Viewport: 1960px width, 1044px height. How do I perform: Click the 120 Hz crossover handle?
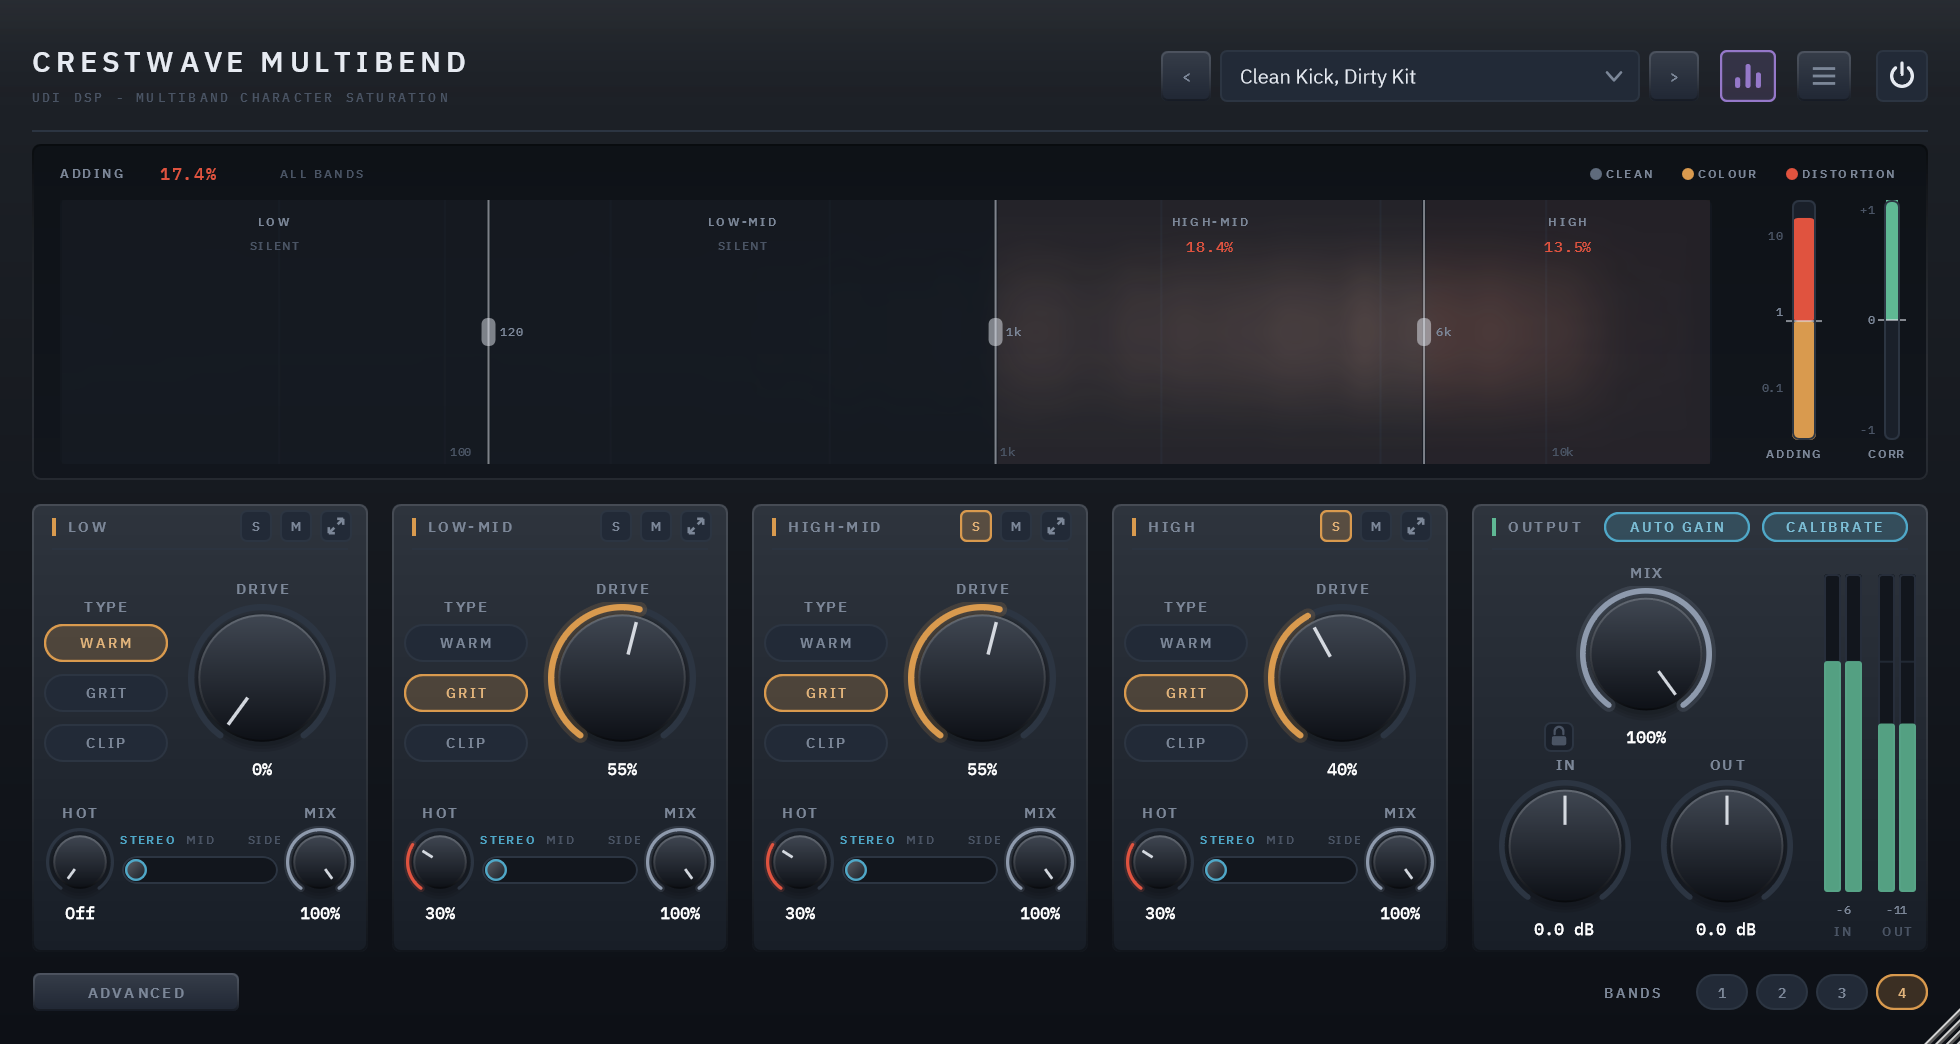click(488, 332)
